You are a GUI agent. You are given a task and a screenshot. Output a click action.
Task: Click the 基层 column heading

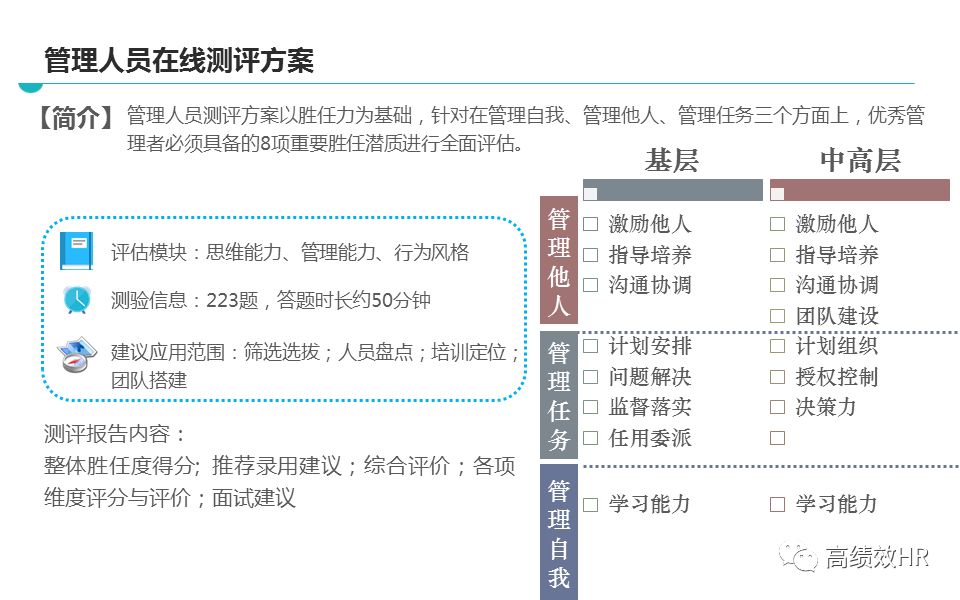point(672,160)
